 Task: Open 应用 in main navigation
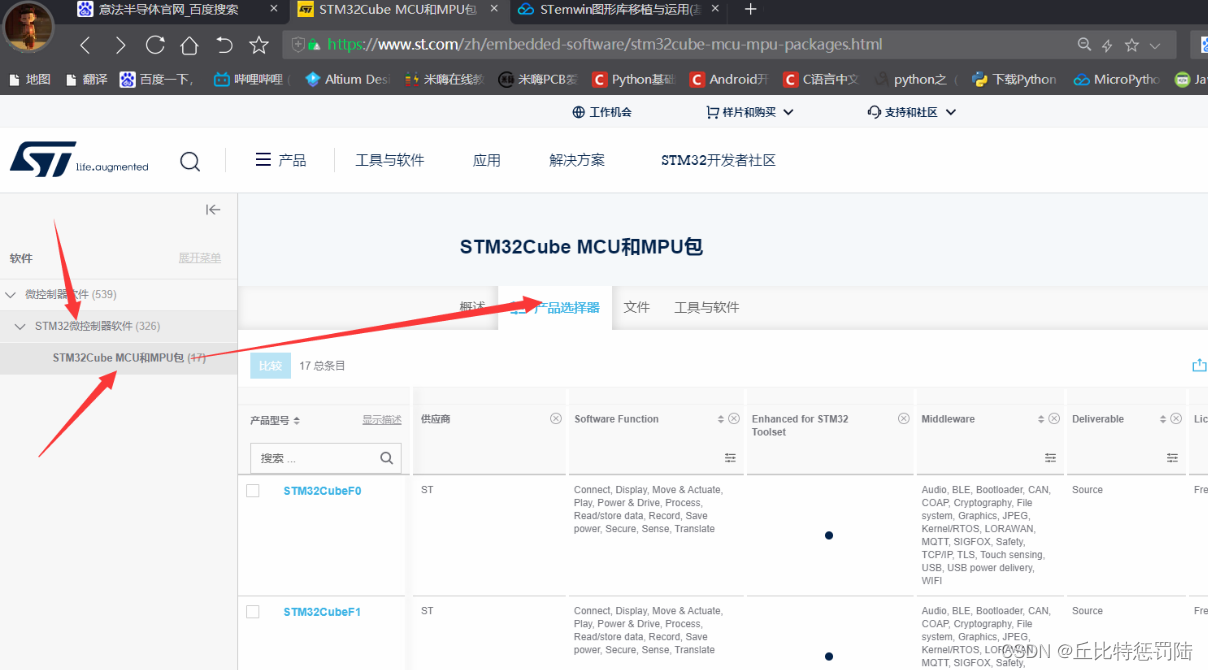click(x=487, y=160)
